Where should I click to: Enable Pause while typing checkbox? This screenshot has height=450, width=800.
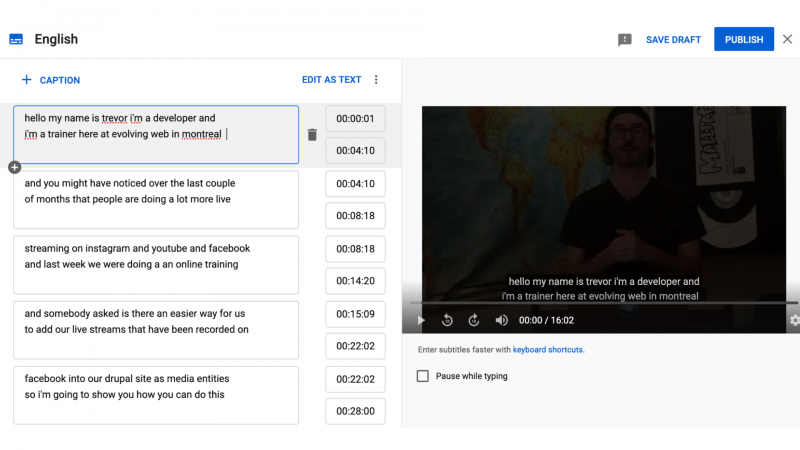point(422,376)
